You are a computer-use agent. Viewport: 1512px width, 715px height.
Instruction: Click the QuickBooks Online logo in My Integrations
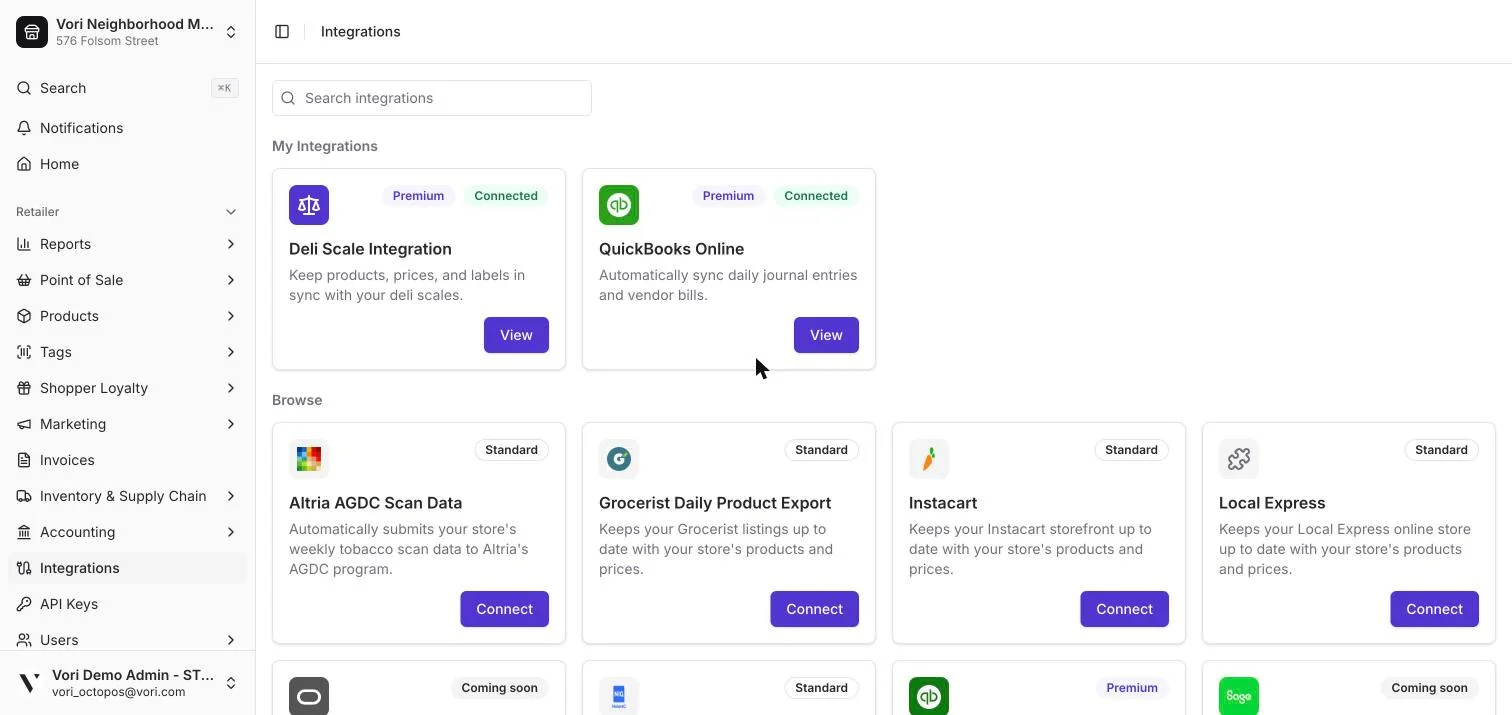point(619,205)
